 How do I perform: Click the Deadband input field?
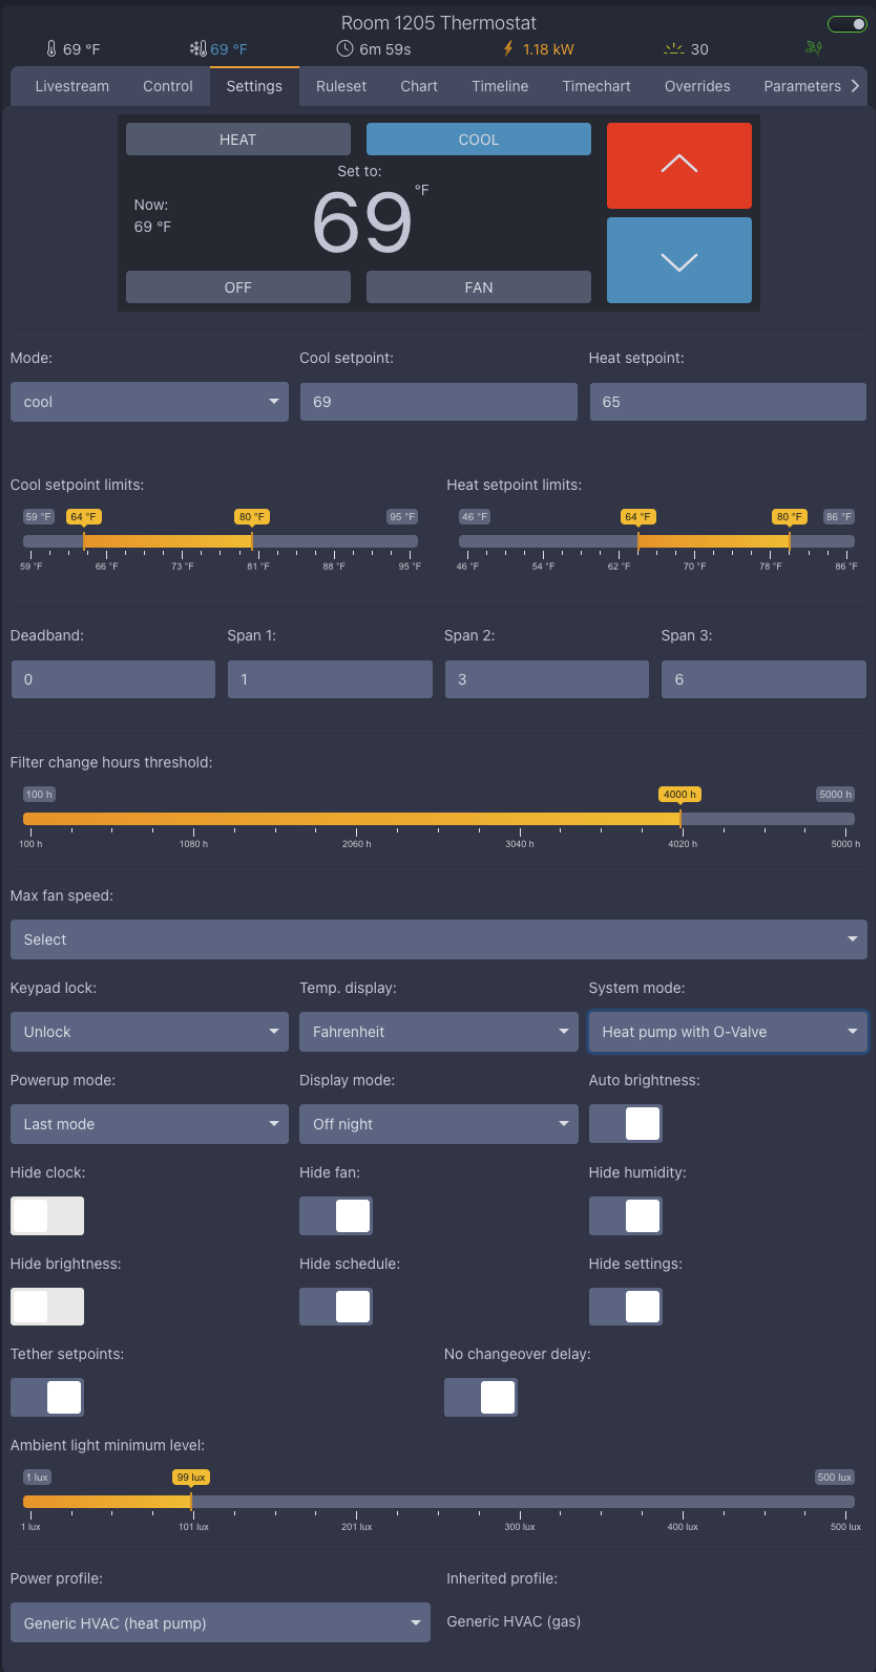point(113,679)
